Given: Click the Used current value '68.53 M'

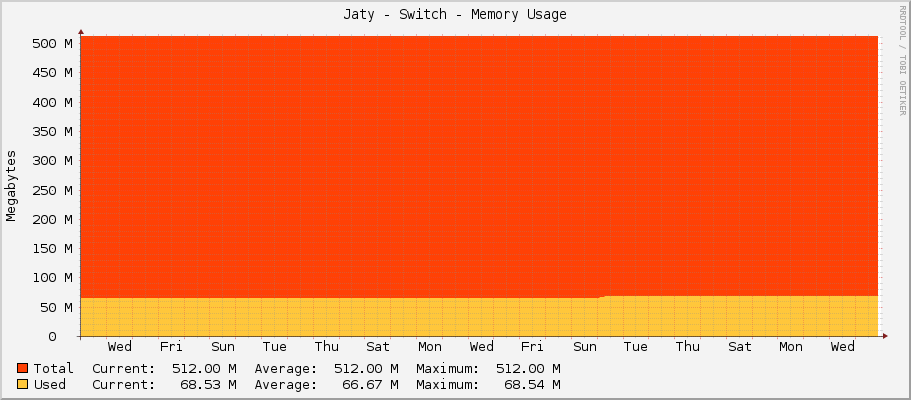Looking at the screenshot, I should pos(208,384).
